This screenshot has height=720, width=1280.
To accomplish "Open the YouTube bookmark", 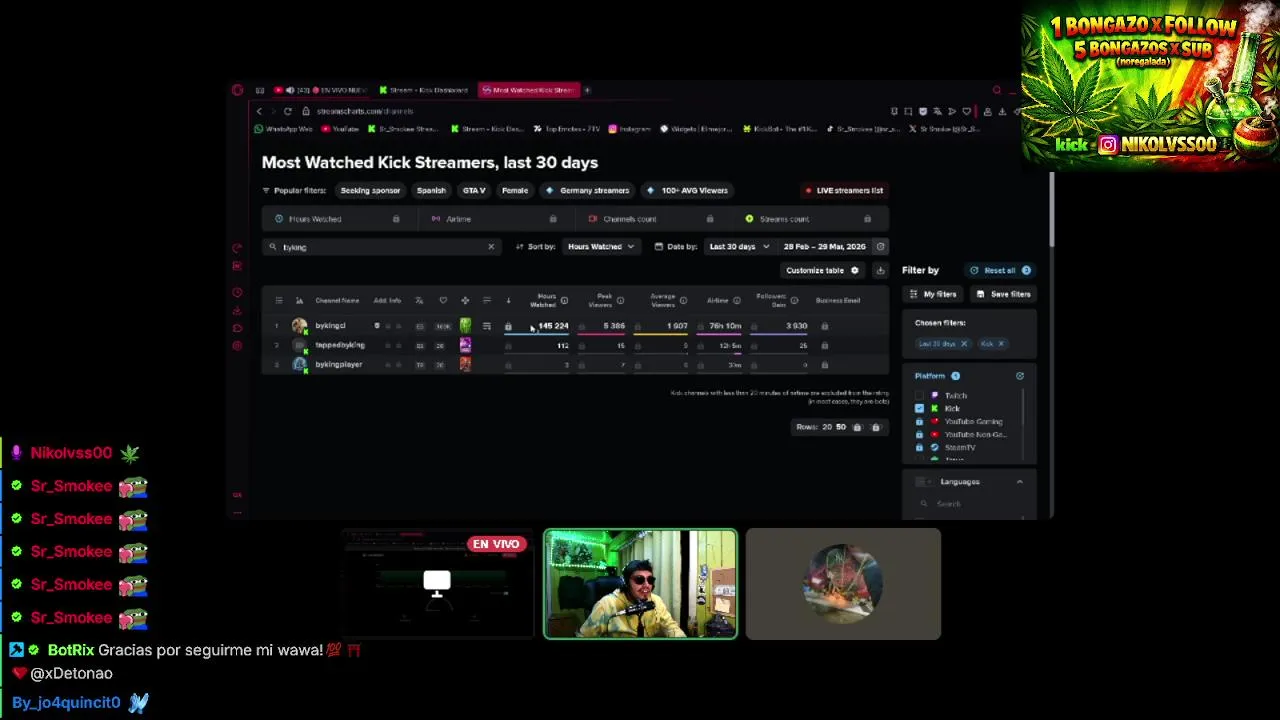I will (x=340, y=129).
